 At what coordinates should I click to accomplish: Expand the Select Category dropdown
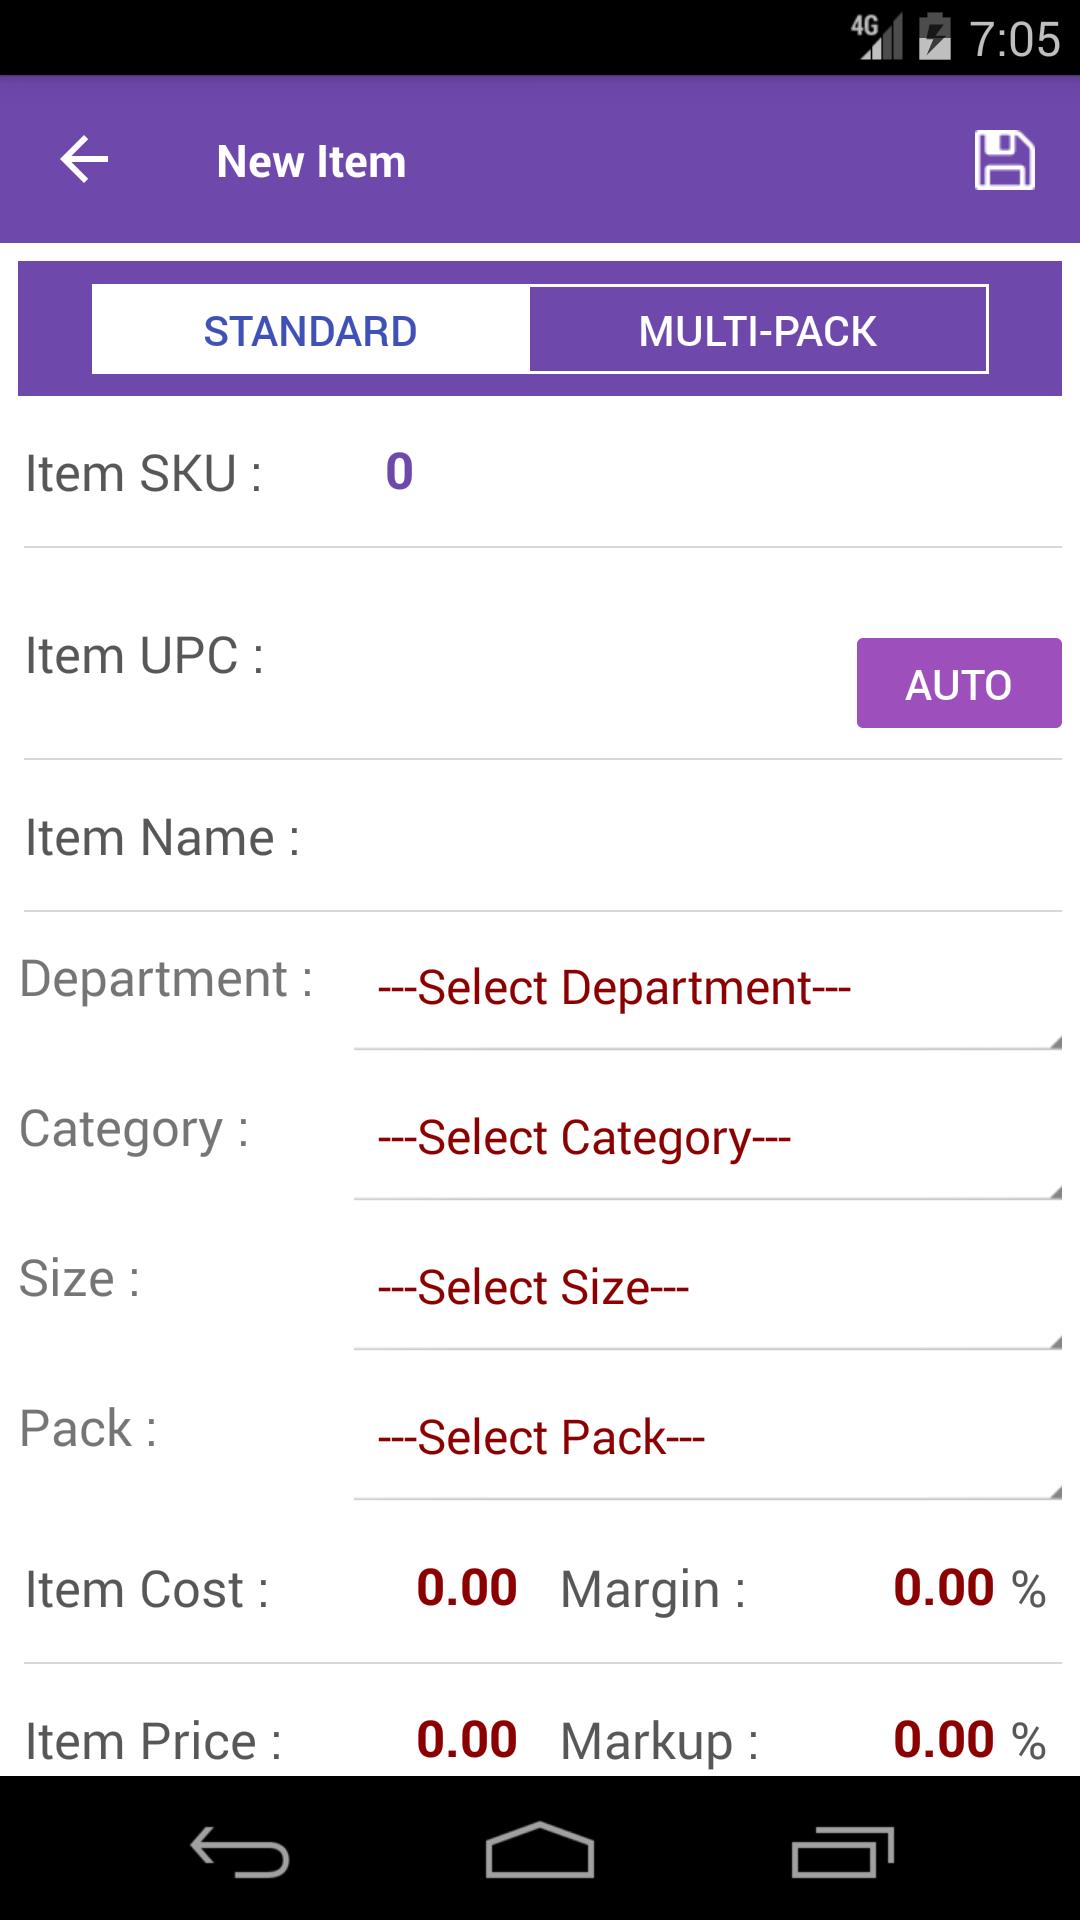706,1140
